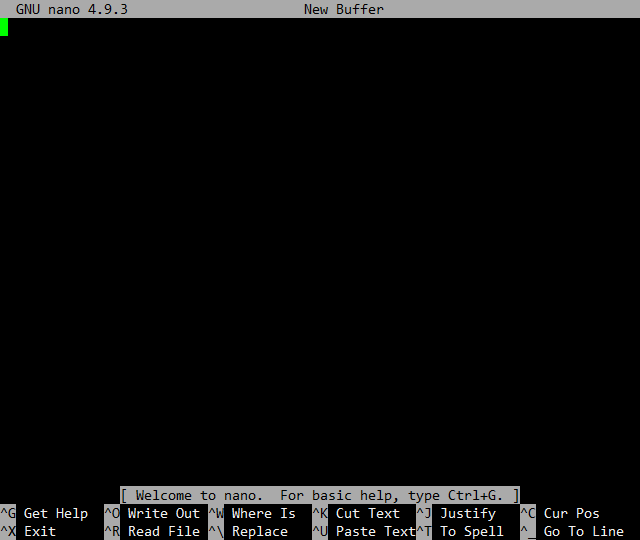Click the Write Out shortcut label
This screenshot has width=640, height=540.
[x=164, y=513]
